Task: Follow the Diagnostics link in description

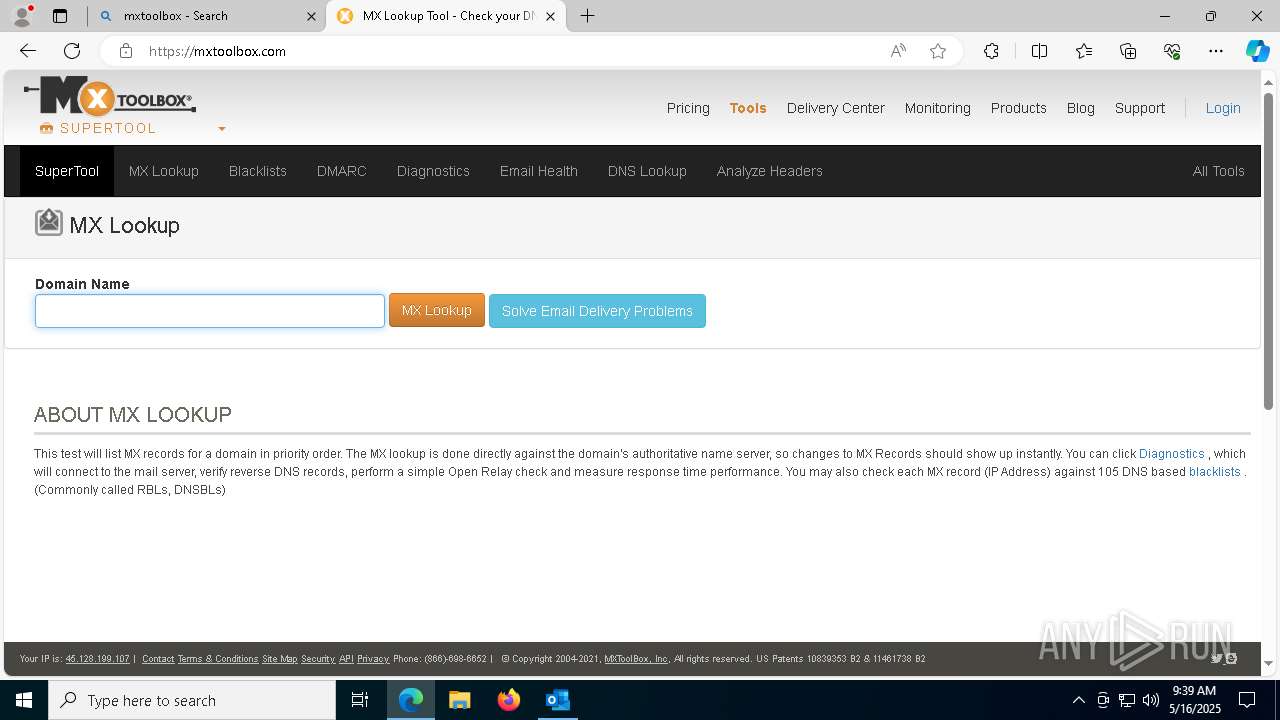Action: [1172, 454]
